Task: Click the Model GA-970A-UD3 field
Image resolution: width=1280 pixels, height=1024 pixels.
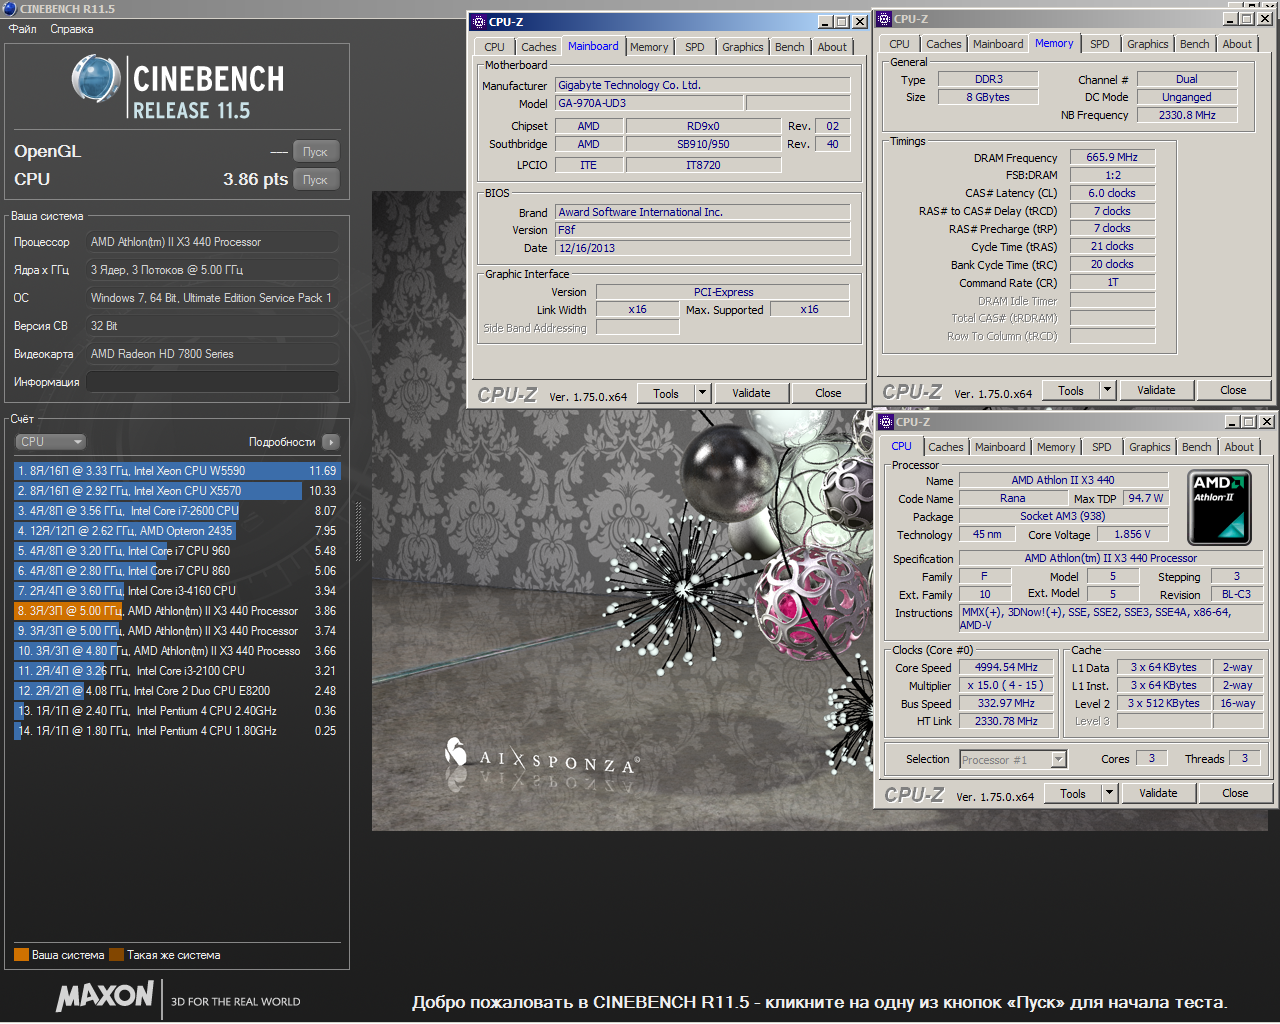Action: click(649, 103)
